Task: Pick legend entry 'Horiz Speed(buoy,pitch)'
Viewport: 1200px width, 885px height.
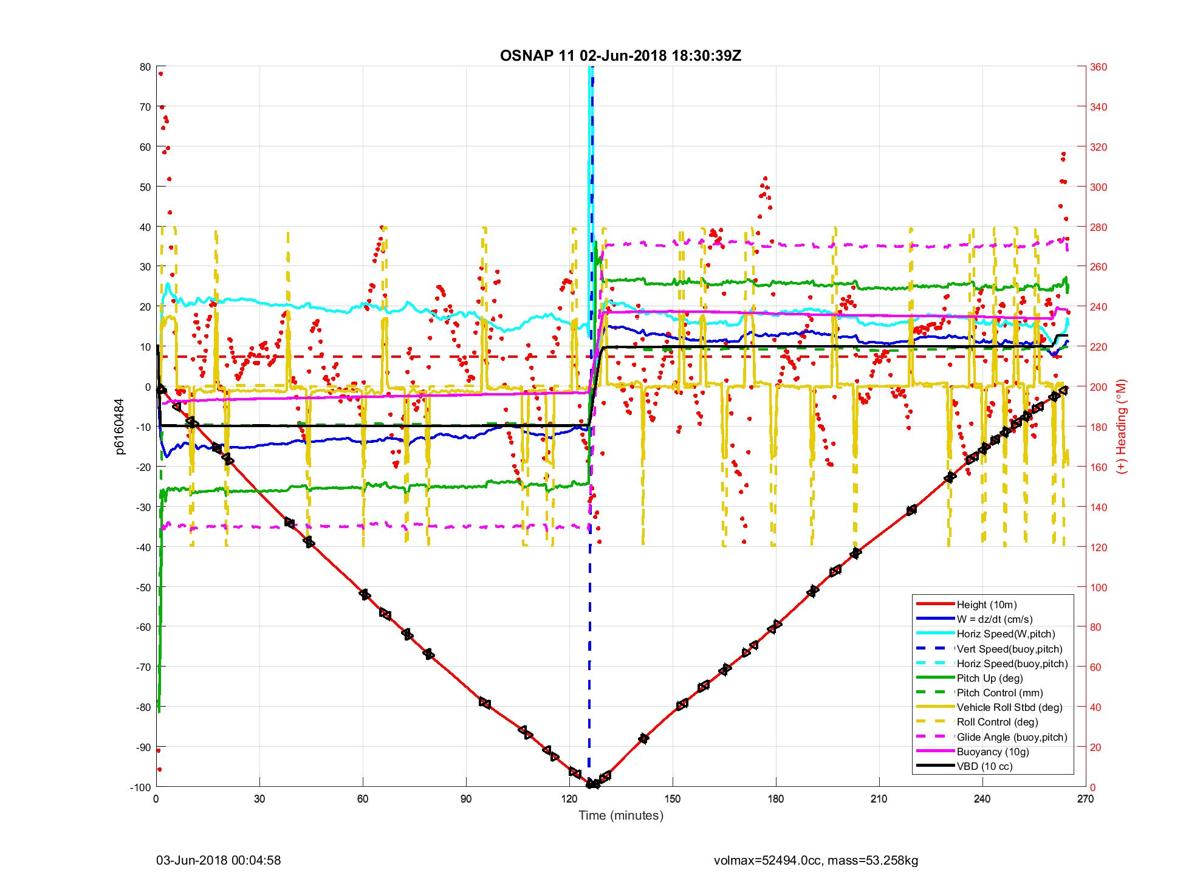Action: coord(1012,663)
